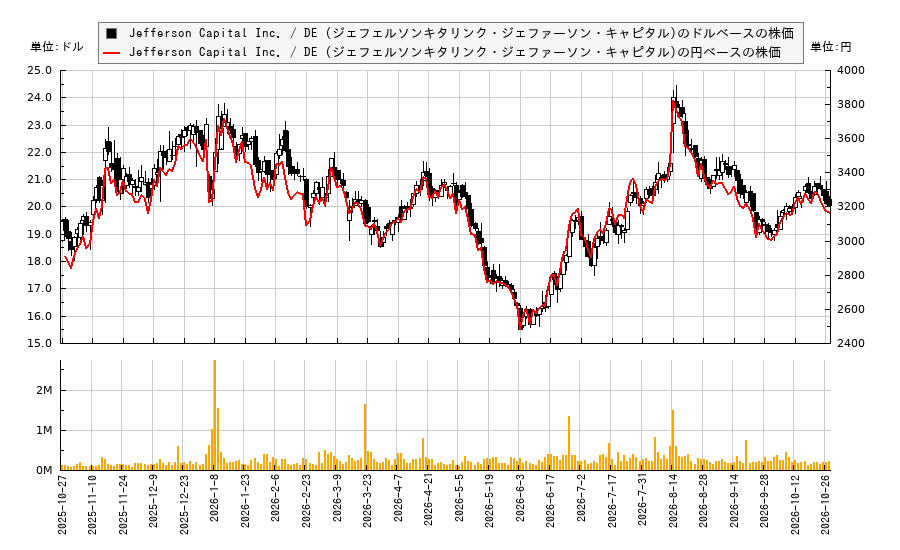This screenshot has width=900, height=550.
Task: Click the 15.0 left axis value
Action: tap(40, 343)
